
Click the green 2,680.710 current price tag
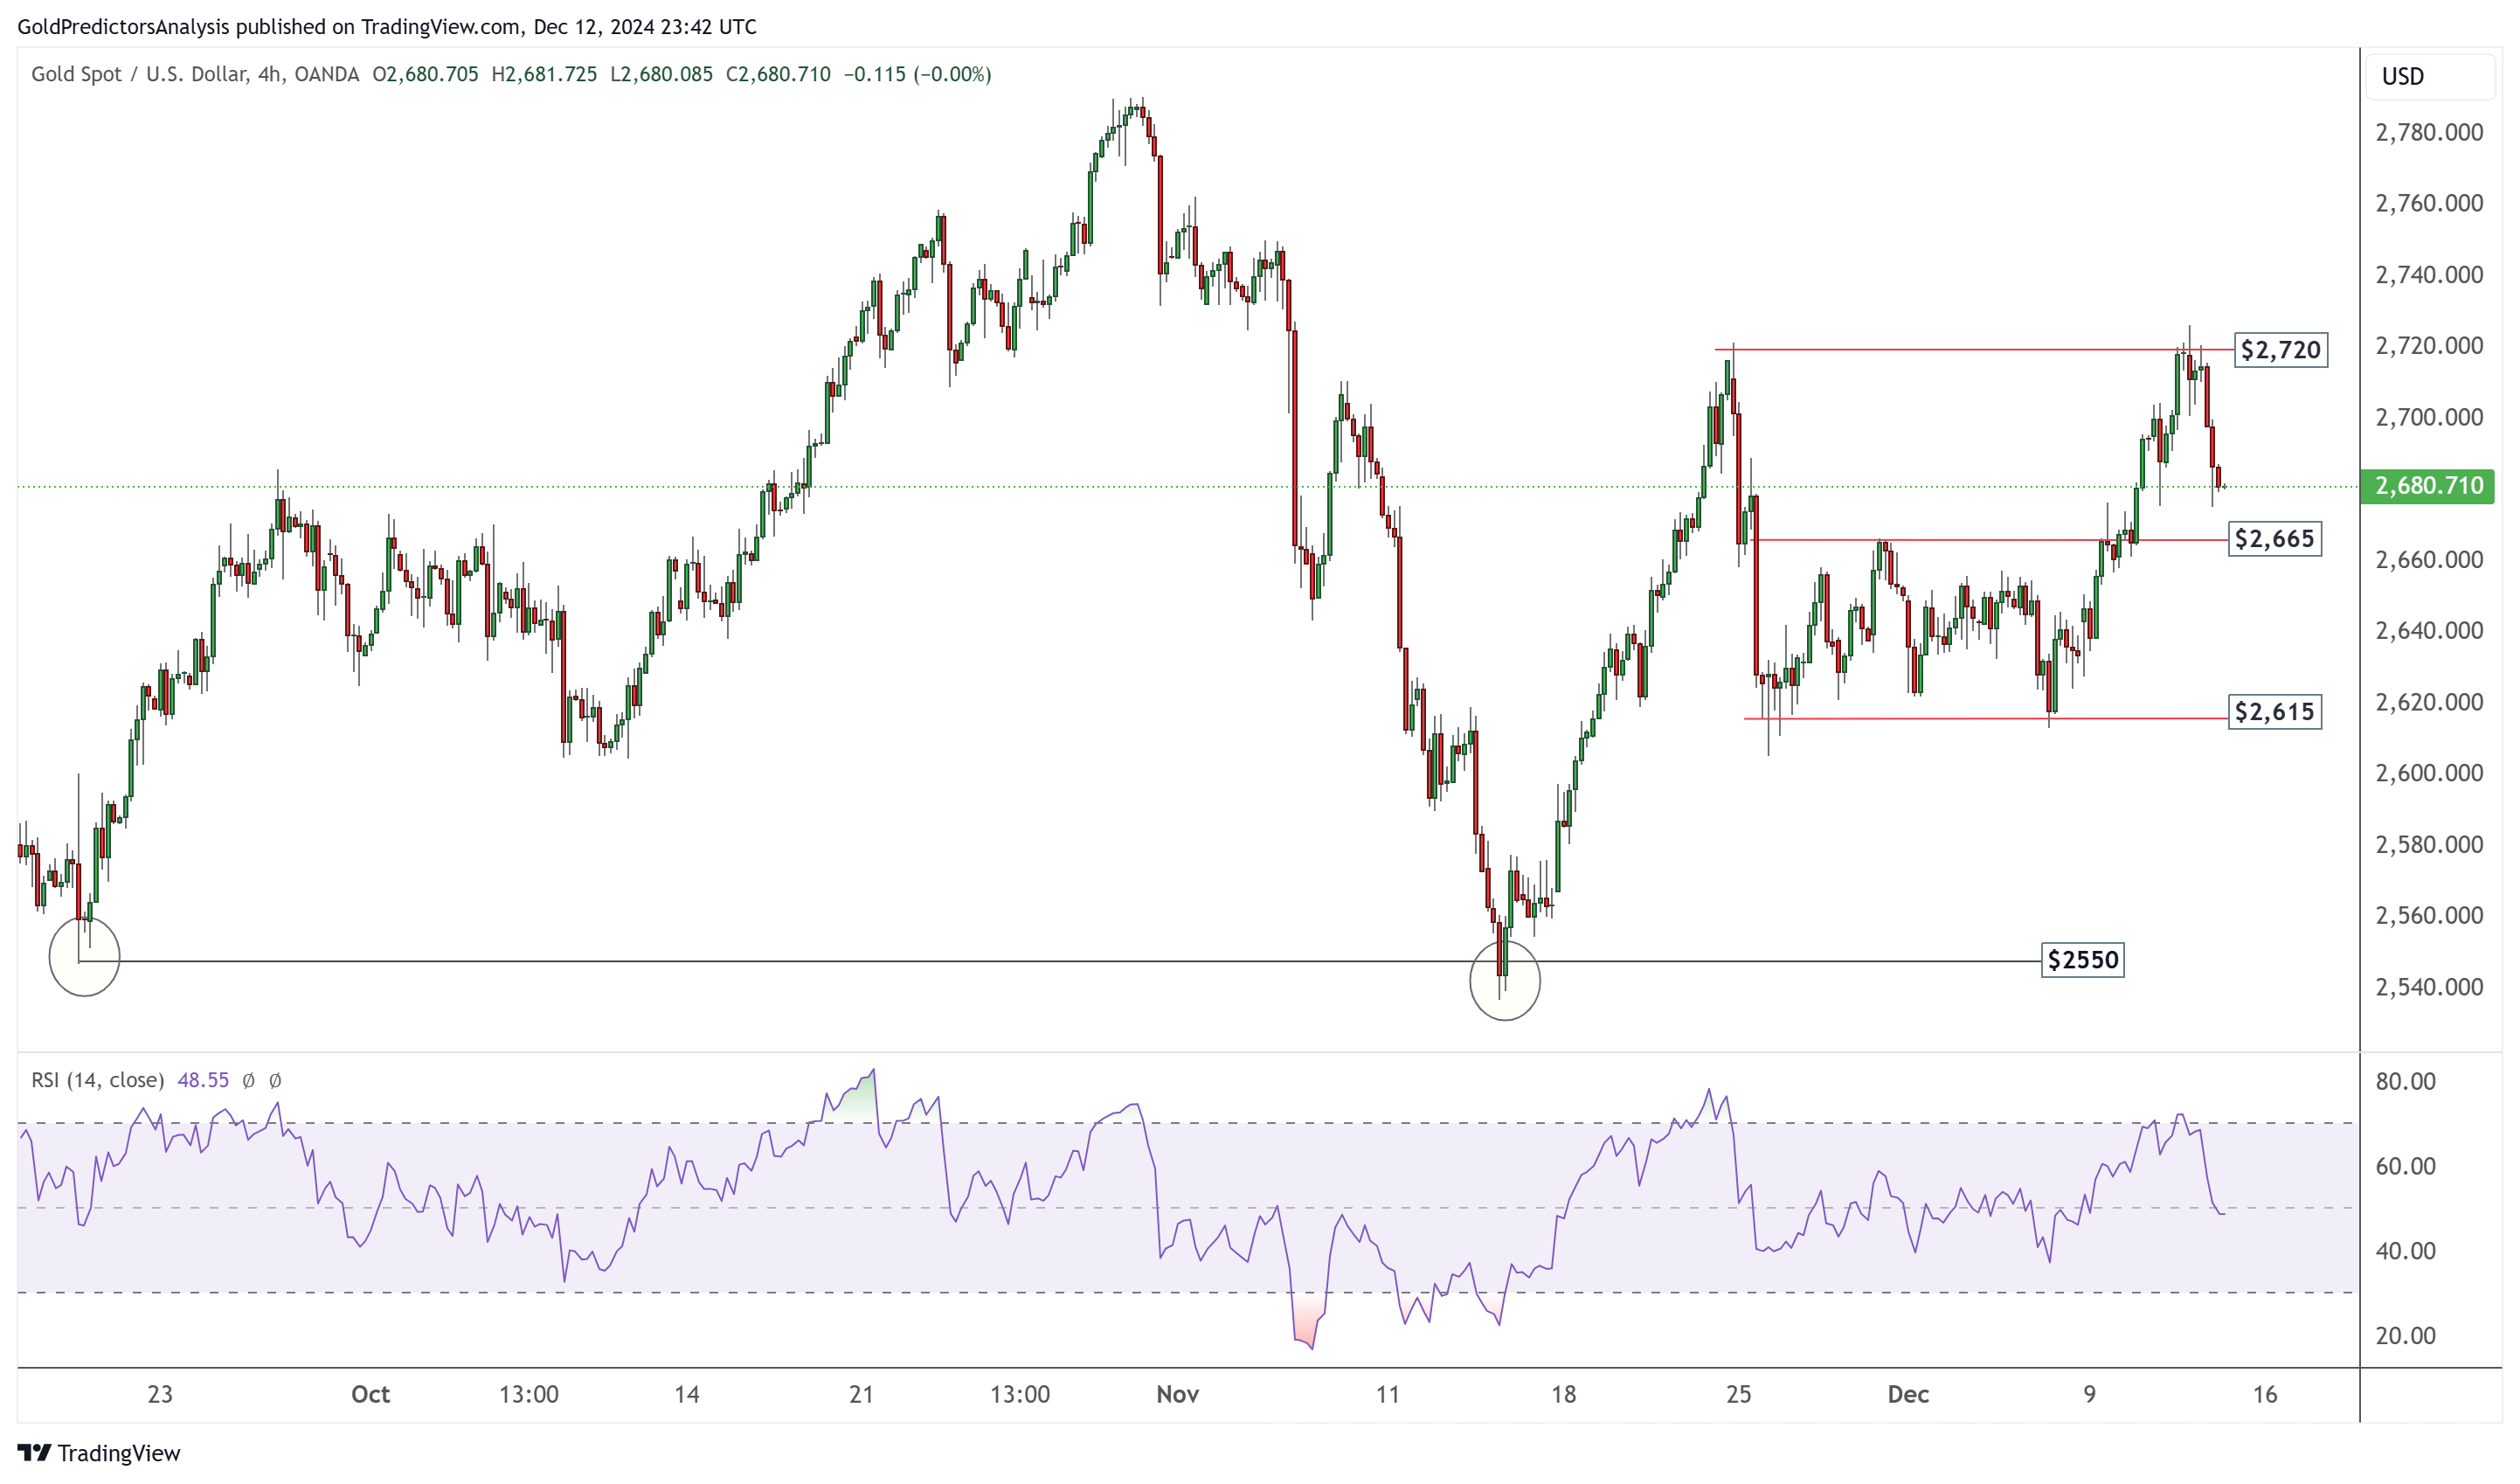point(2427,486)
